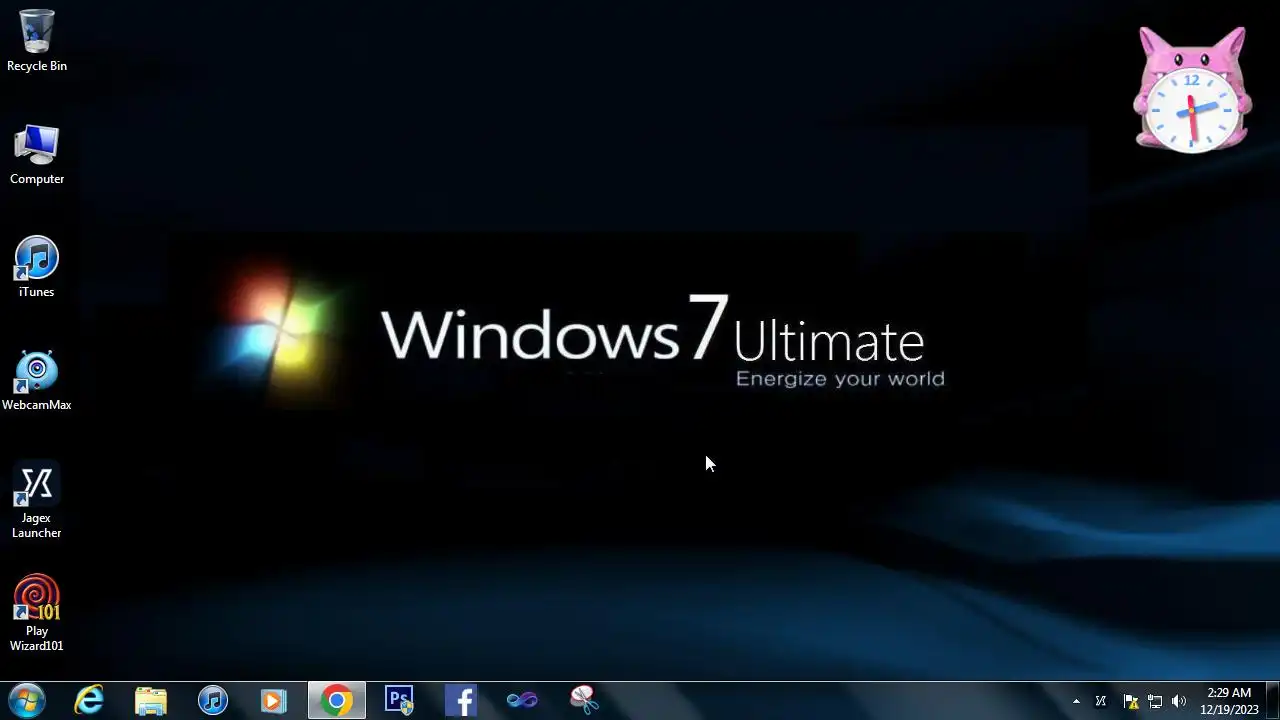Open the Windows Start menu
The width and height of the screenshot is (1280, 720).
pyautogui.click(x=27, y=700)
